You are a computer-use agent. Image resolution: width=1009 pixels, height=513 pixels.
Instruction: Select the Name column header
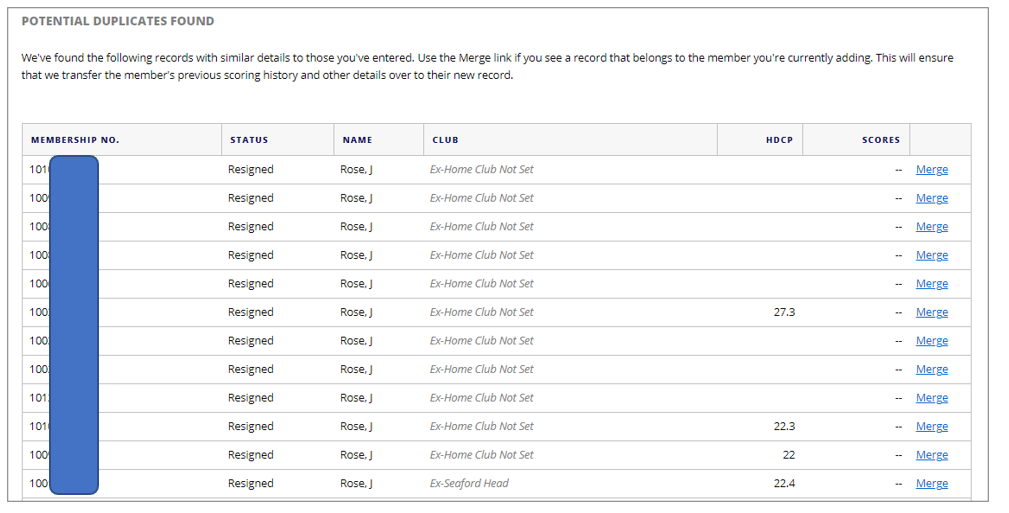(x=357, y=140)
